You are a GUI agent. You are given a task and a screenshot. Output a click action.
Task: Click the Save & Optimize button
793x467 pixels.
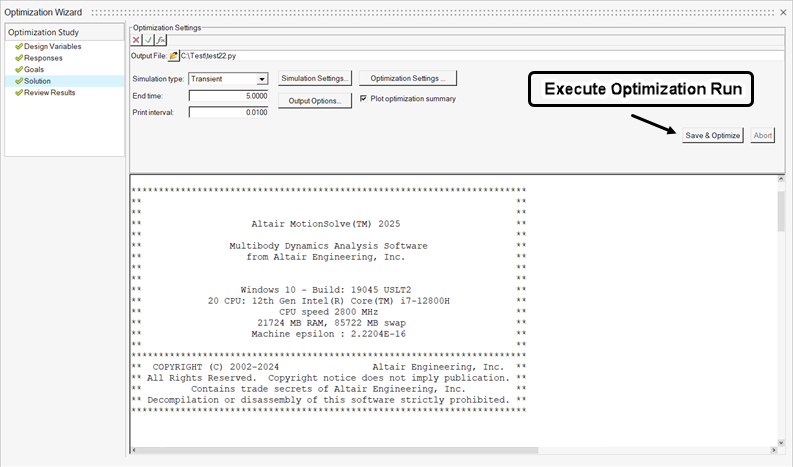click(x=712, y=135)
